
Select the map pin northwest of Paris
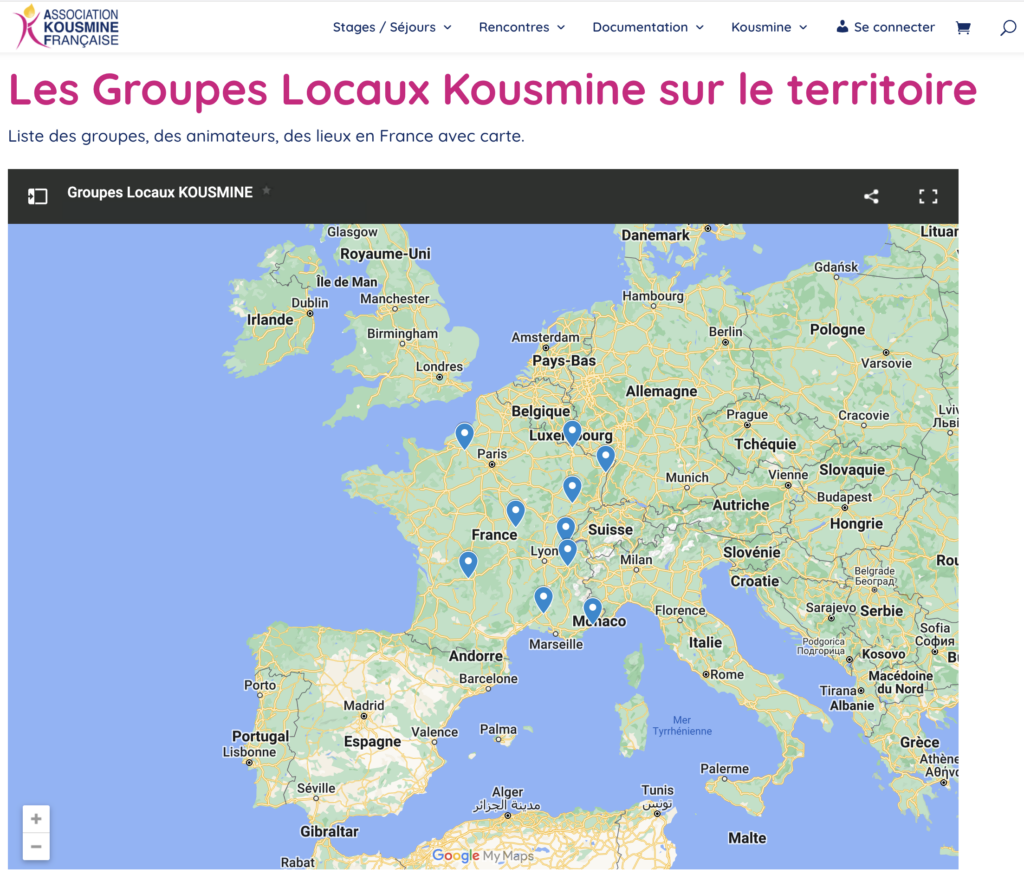pos(464,436)
